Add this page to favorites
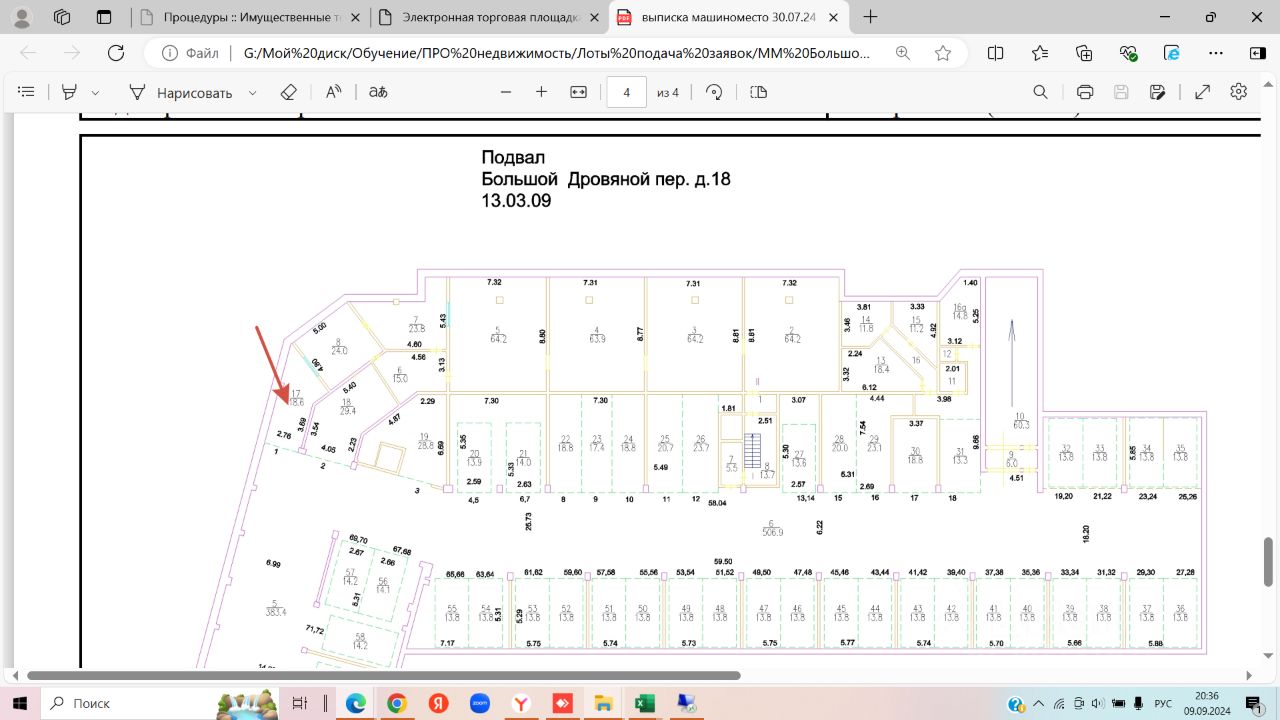This screenshot has width=1280, height=720. 943,53
